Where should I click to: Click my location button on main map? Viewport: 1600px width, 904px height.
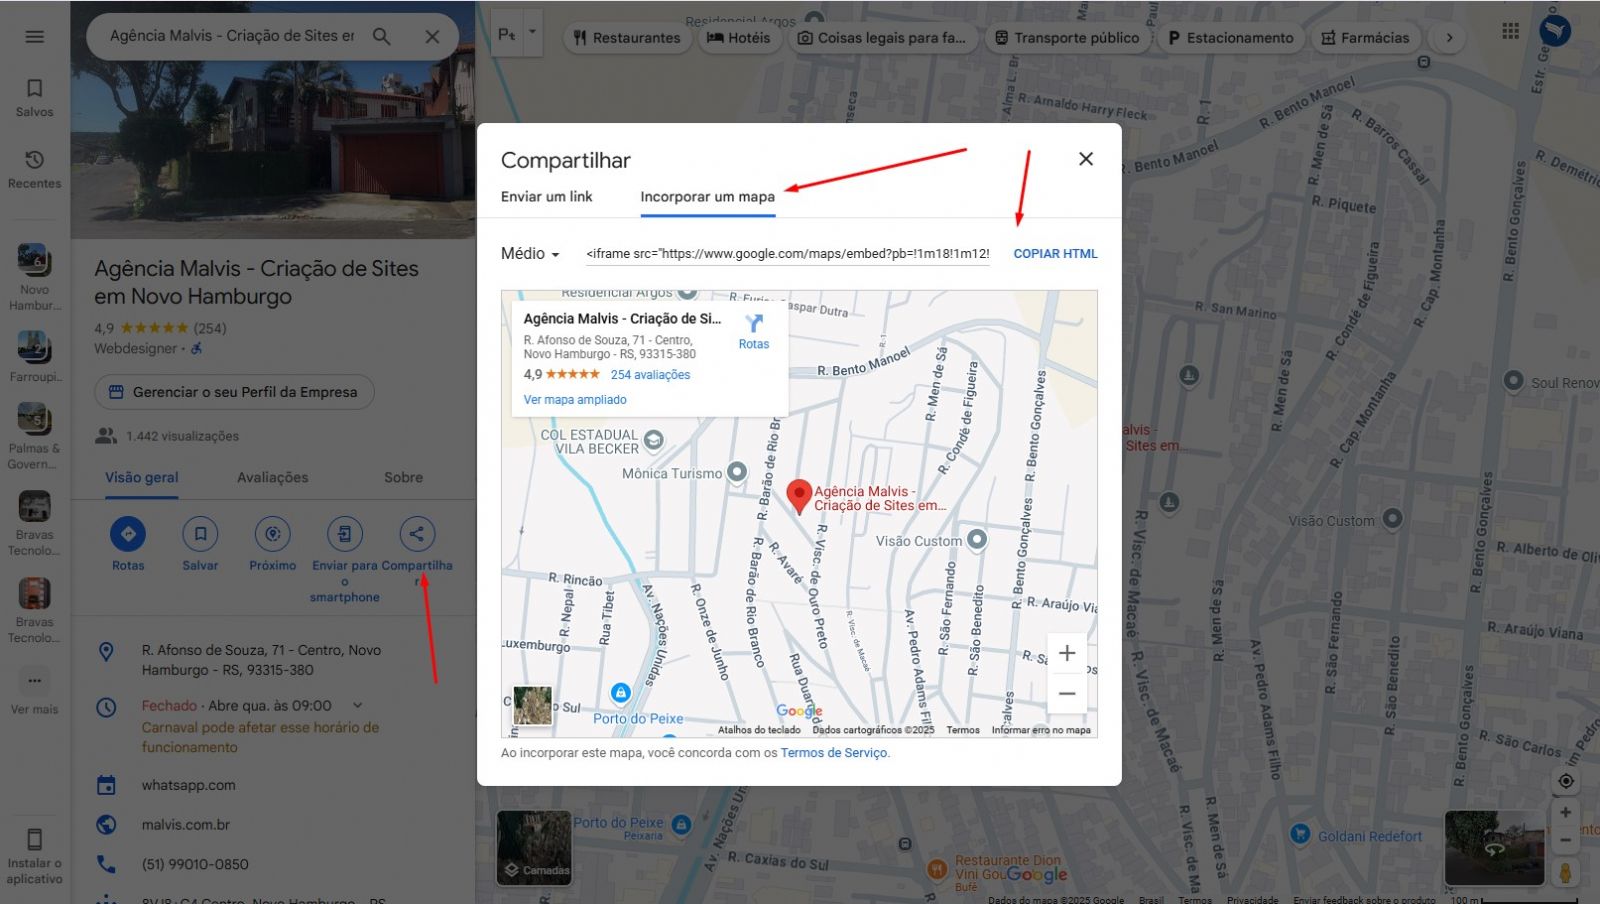tap(1565, 781)
